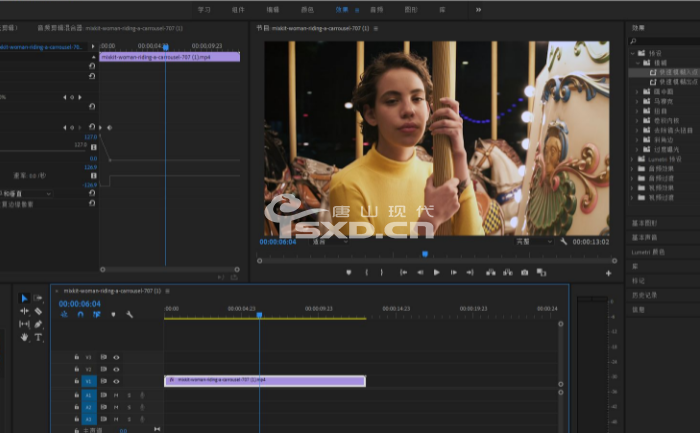This screenshot has width=700, height=433.
Task: Open workspace overflow double-chevron menu
Action: pyautogui.click(x=478, y=9)
